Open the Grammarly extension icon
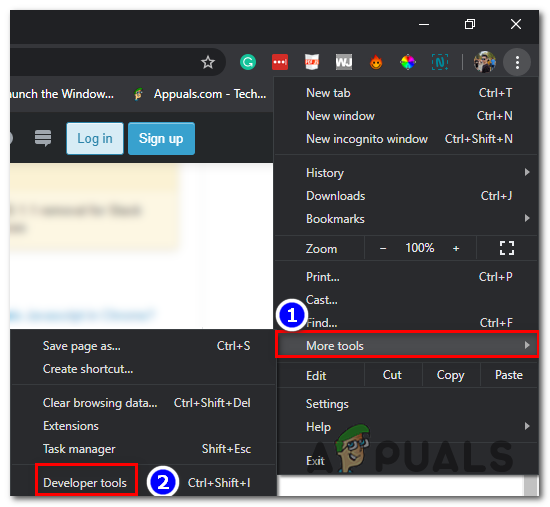The width and height of the screenshot is (550, 507). (248, 62)
